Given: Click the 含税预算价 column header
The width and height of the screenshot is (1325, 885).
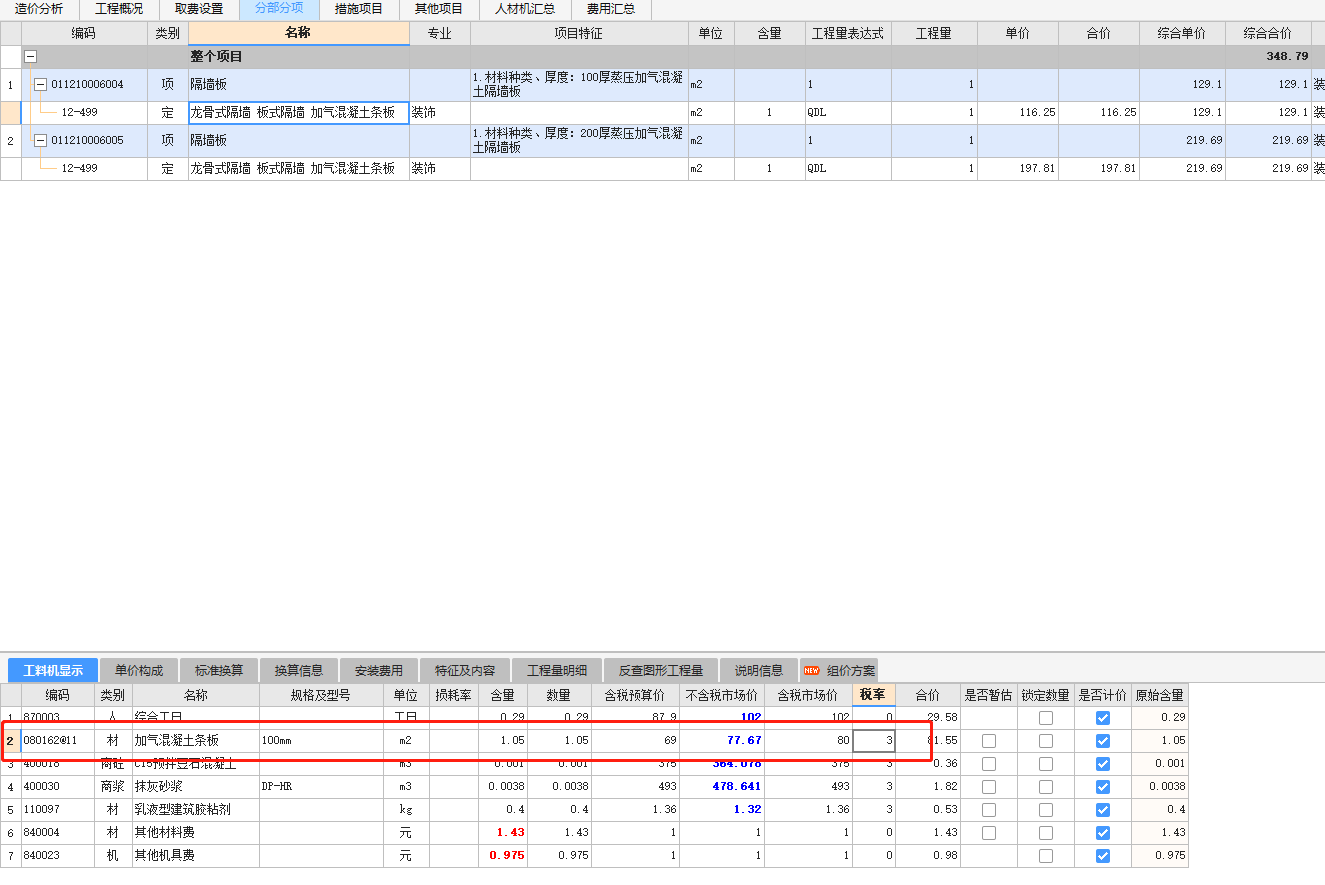Looking at the screenshot, I should [x=635, y=695].
